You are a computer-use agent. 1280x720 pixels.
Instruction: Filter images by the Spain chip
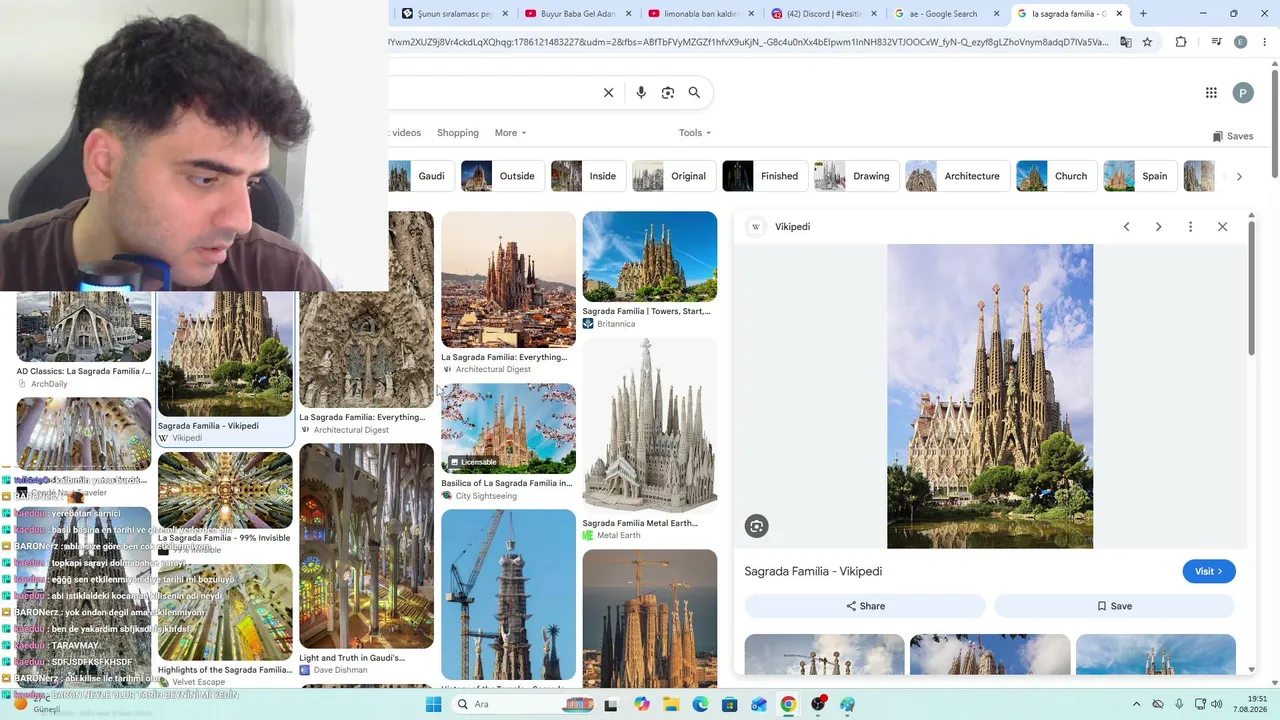tap(1140, 176)
